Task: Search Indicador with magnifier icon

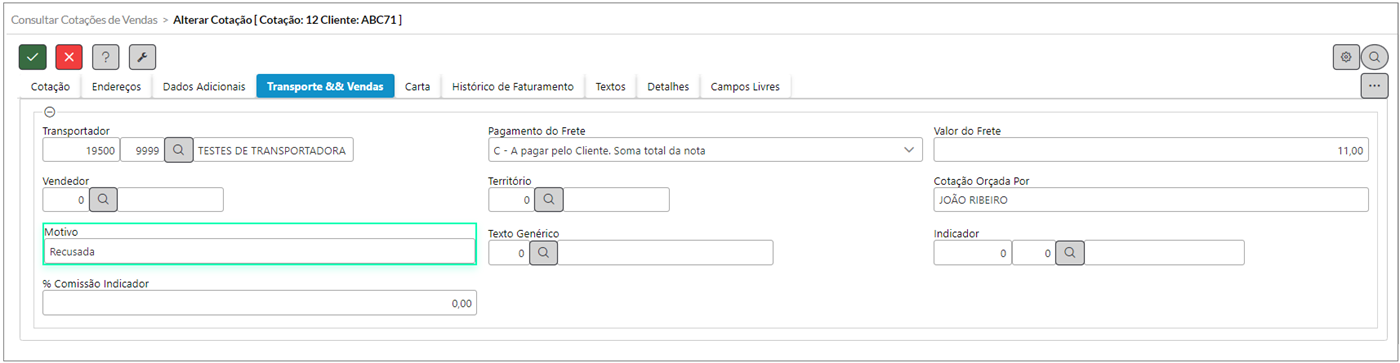Action: pyautogui.click(x=1070, y=253)
